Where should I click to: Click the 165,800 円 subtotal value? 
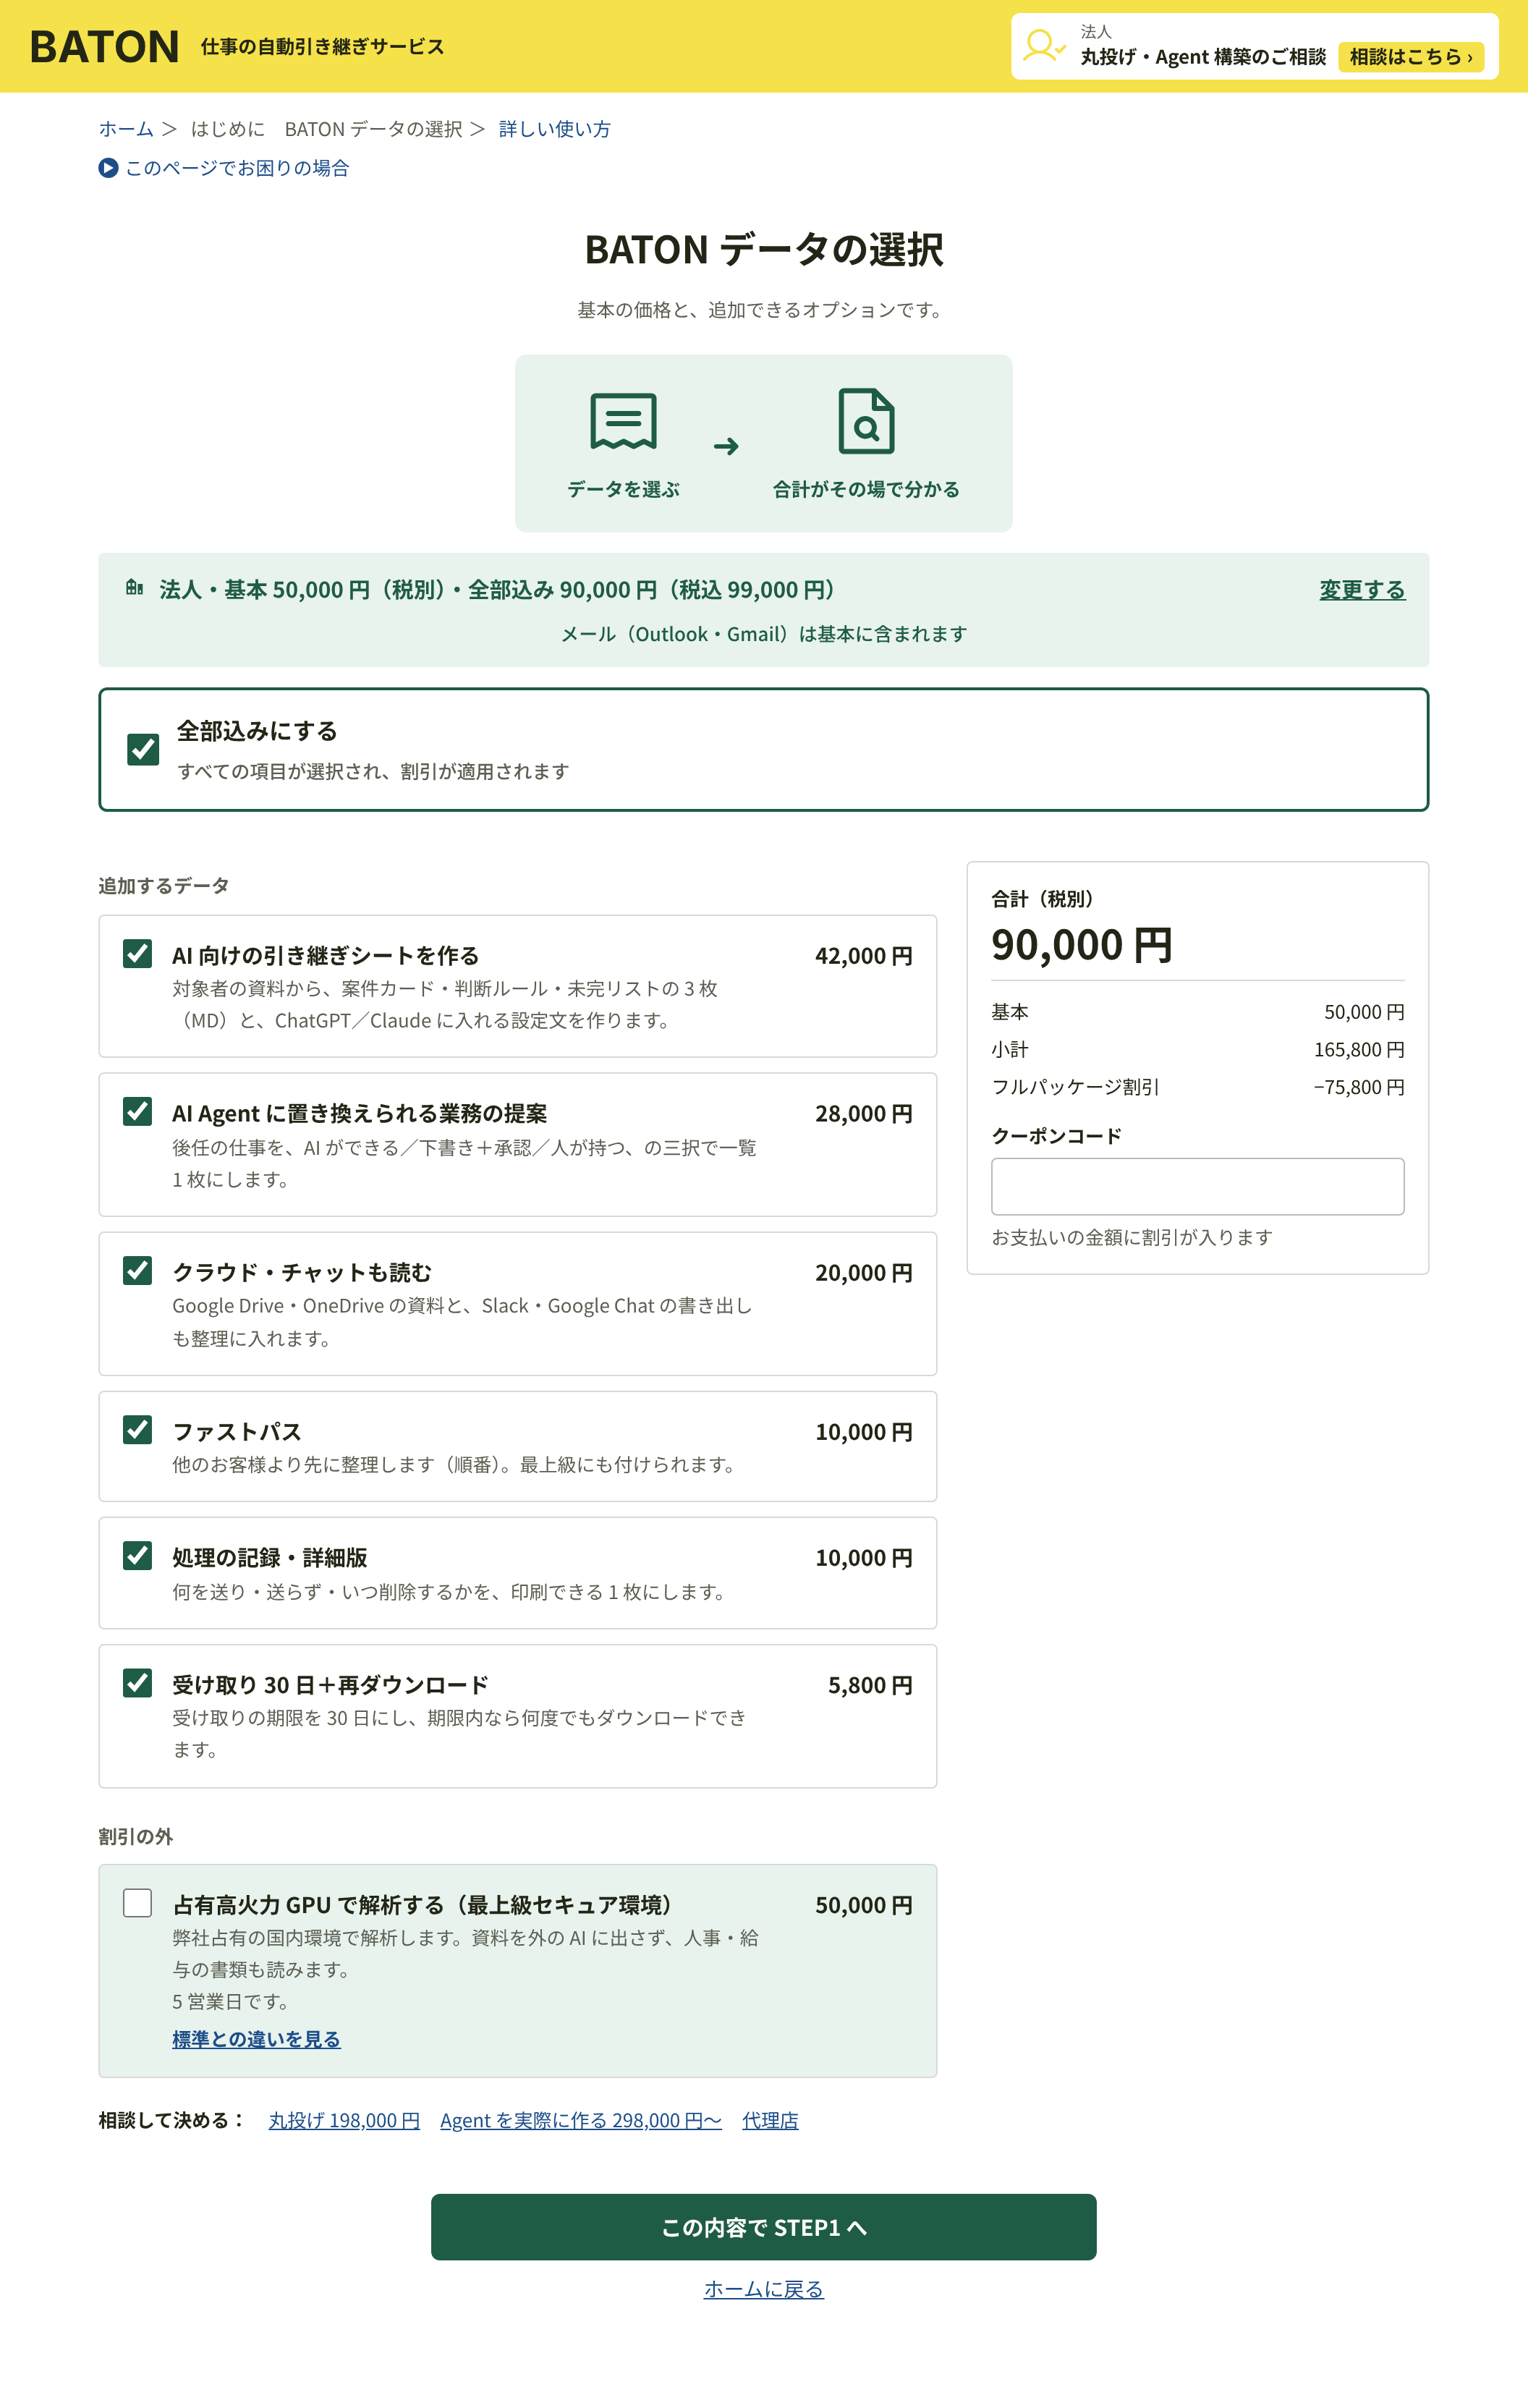pos(1359,1049)
